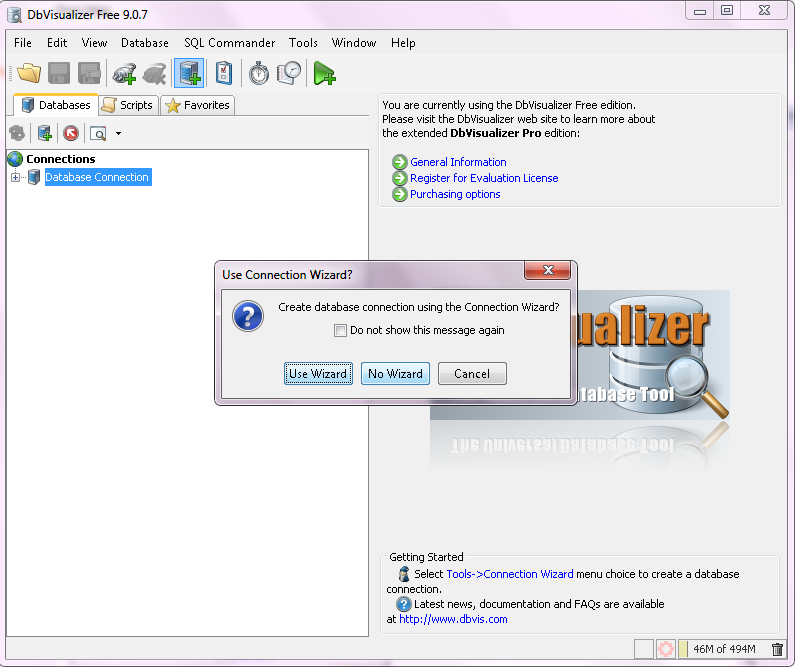Open the SQL Commander menu

(x=230, y=43)
